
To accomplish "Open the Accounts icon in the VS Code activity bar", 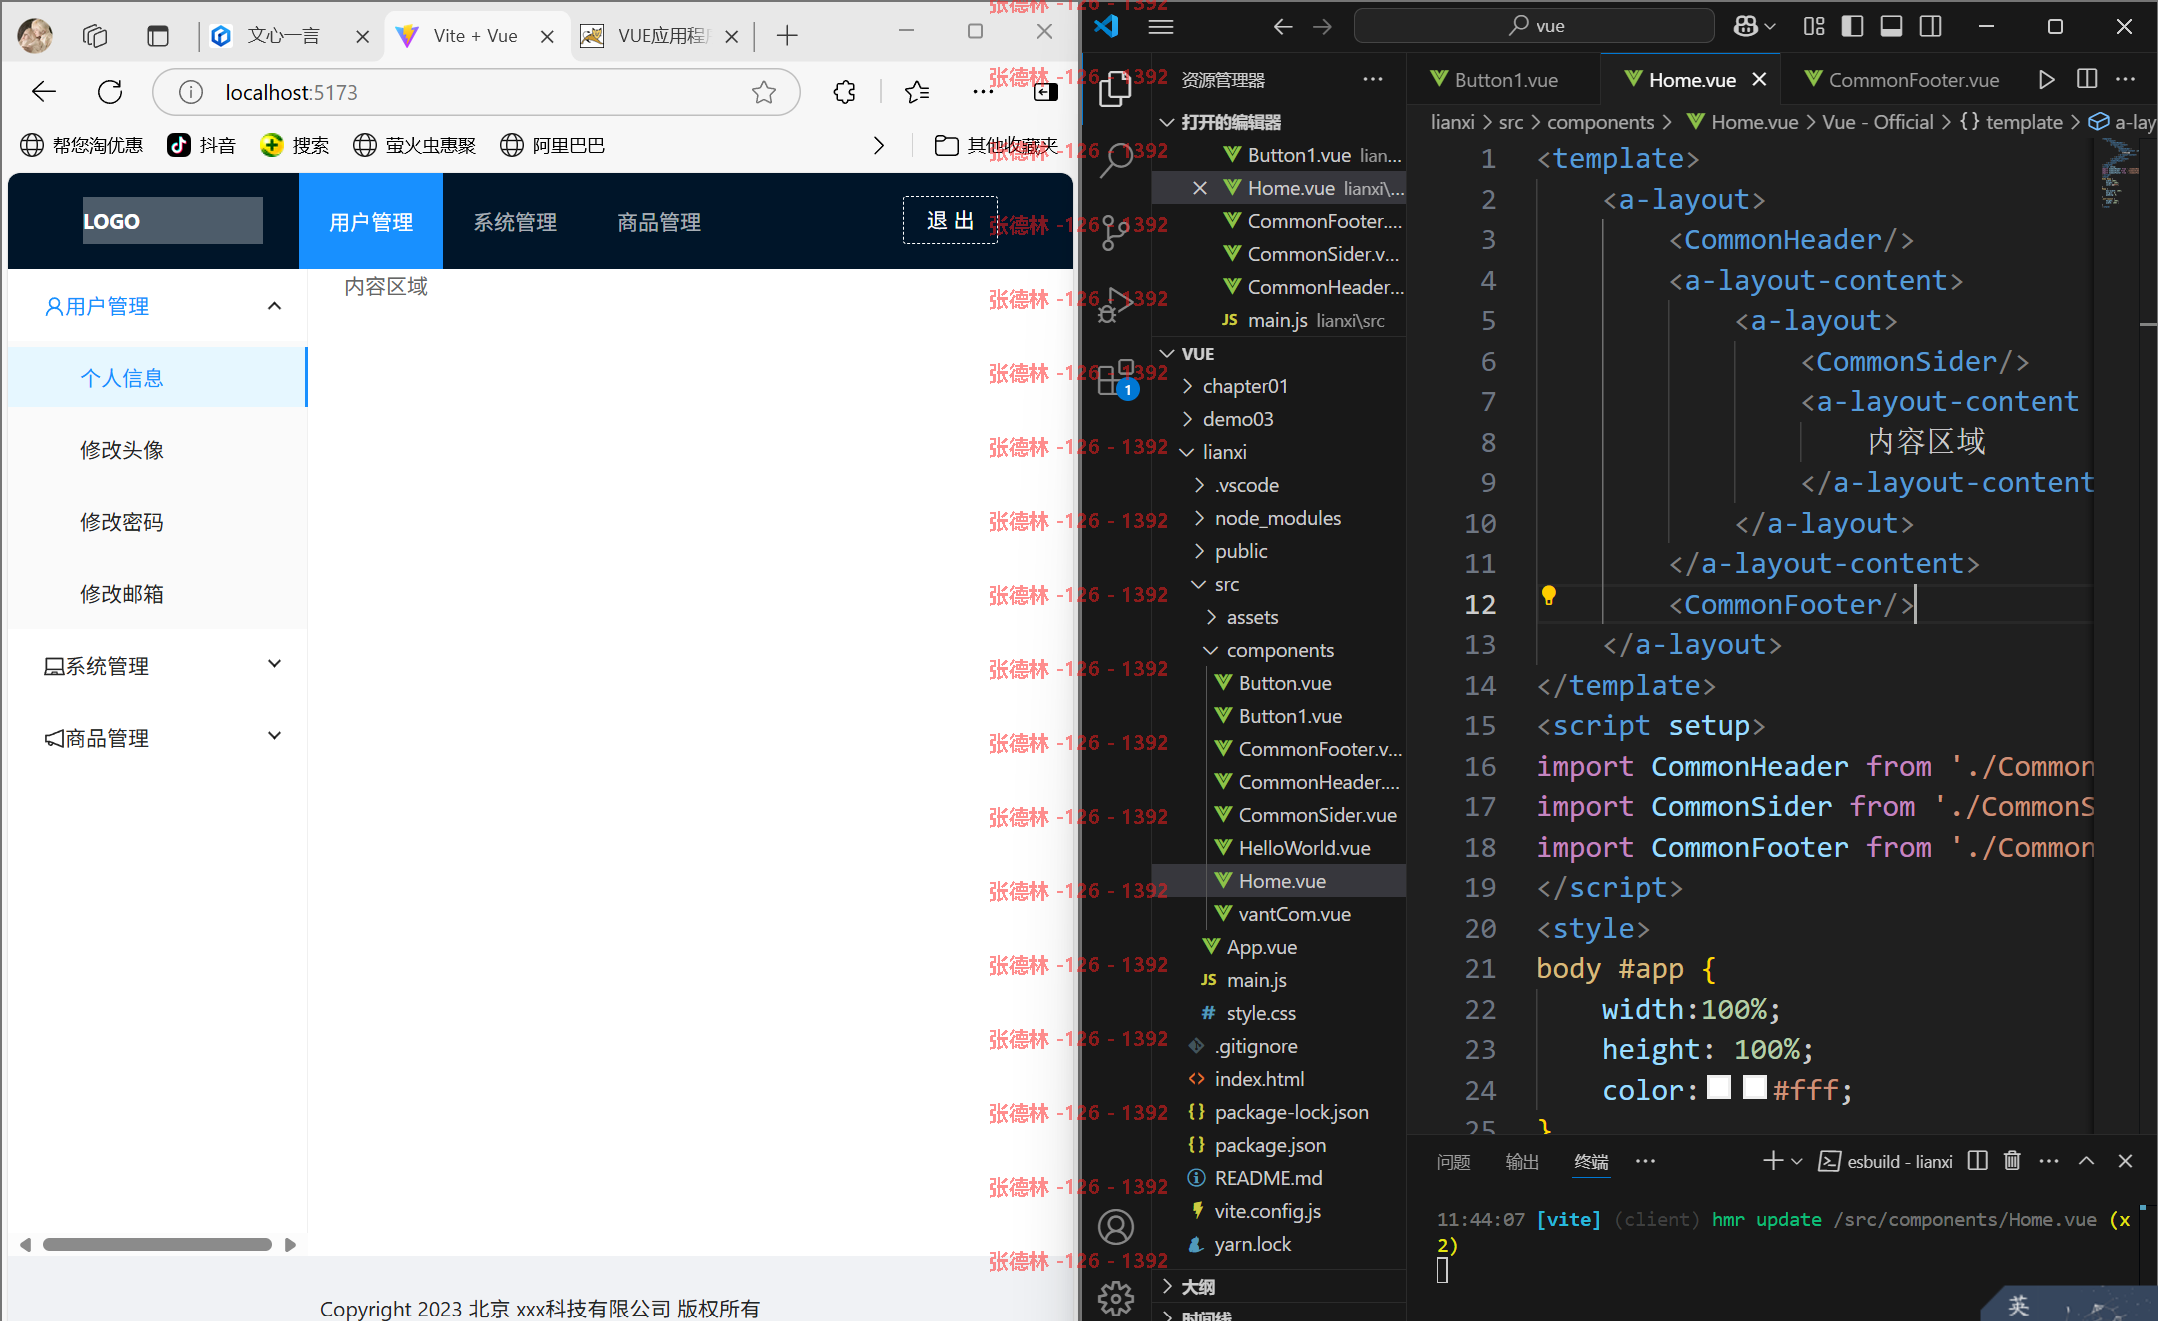I will point(1115,1227).
